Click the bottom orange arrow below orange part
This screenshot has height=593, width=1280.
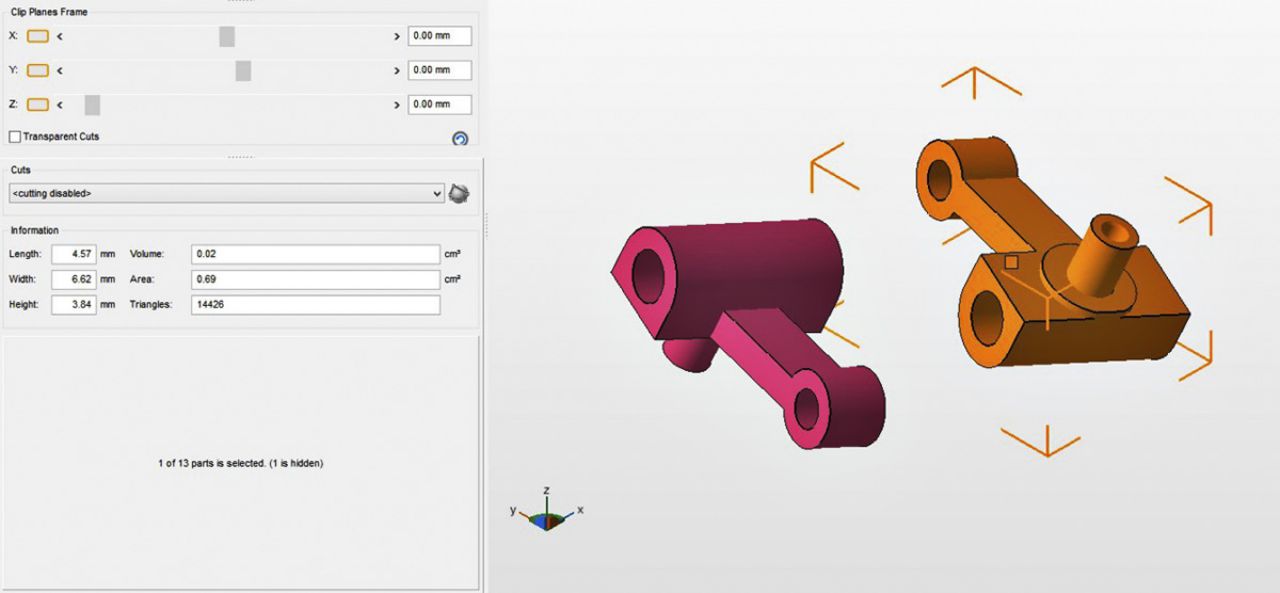point(1045,440)
